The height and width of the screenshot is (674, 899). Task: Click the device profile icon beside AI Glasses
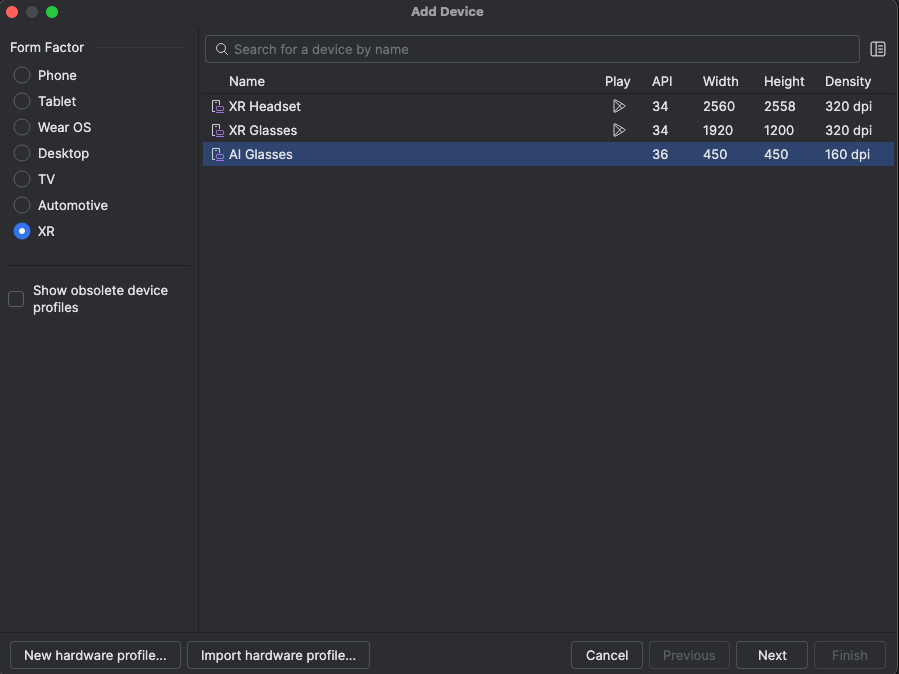click(x=217, y=154)
